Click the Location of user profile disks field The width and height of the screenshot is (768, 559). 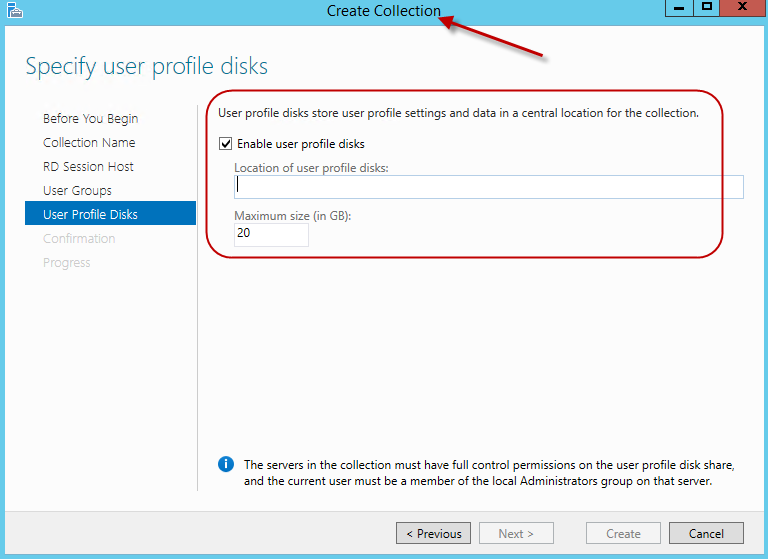pyautogui.click(x=488, y=187)
